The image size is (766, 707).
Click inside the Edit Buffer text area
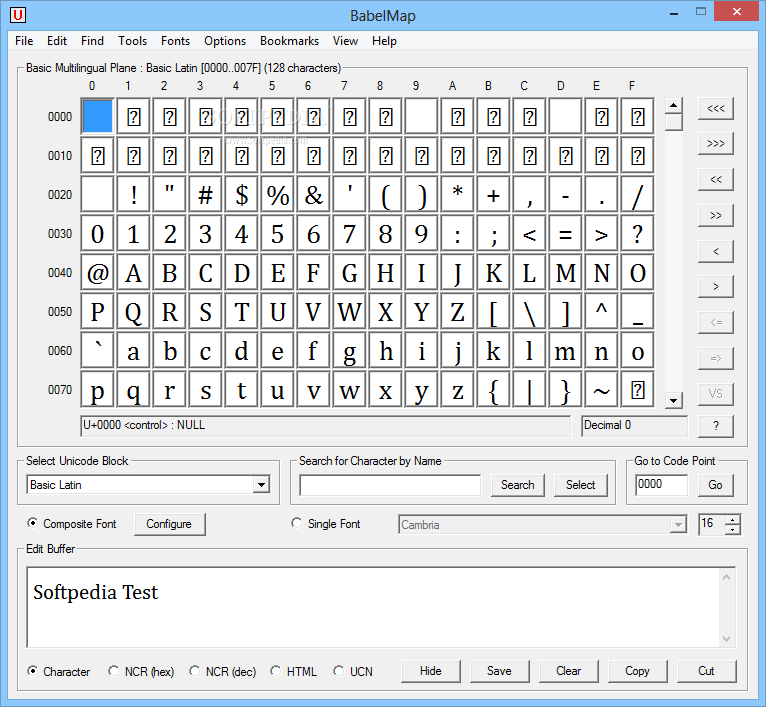click(374, 607)
